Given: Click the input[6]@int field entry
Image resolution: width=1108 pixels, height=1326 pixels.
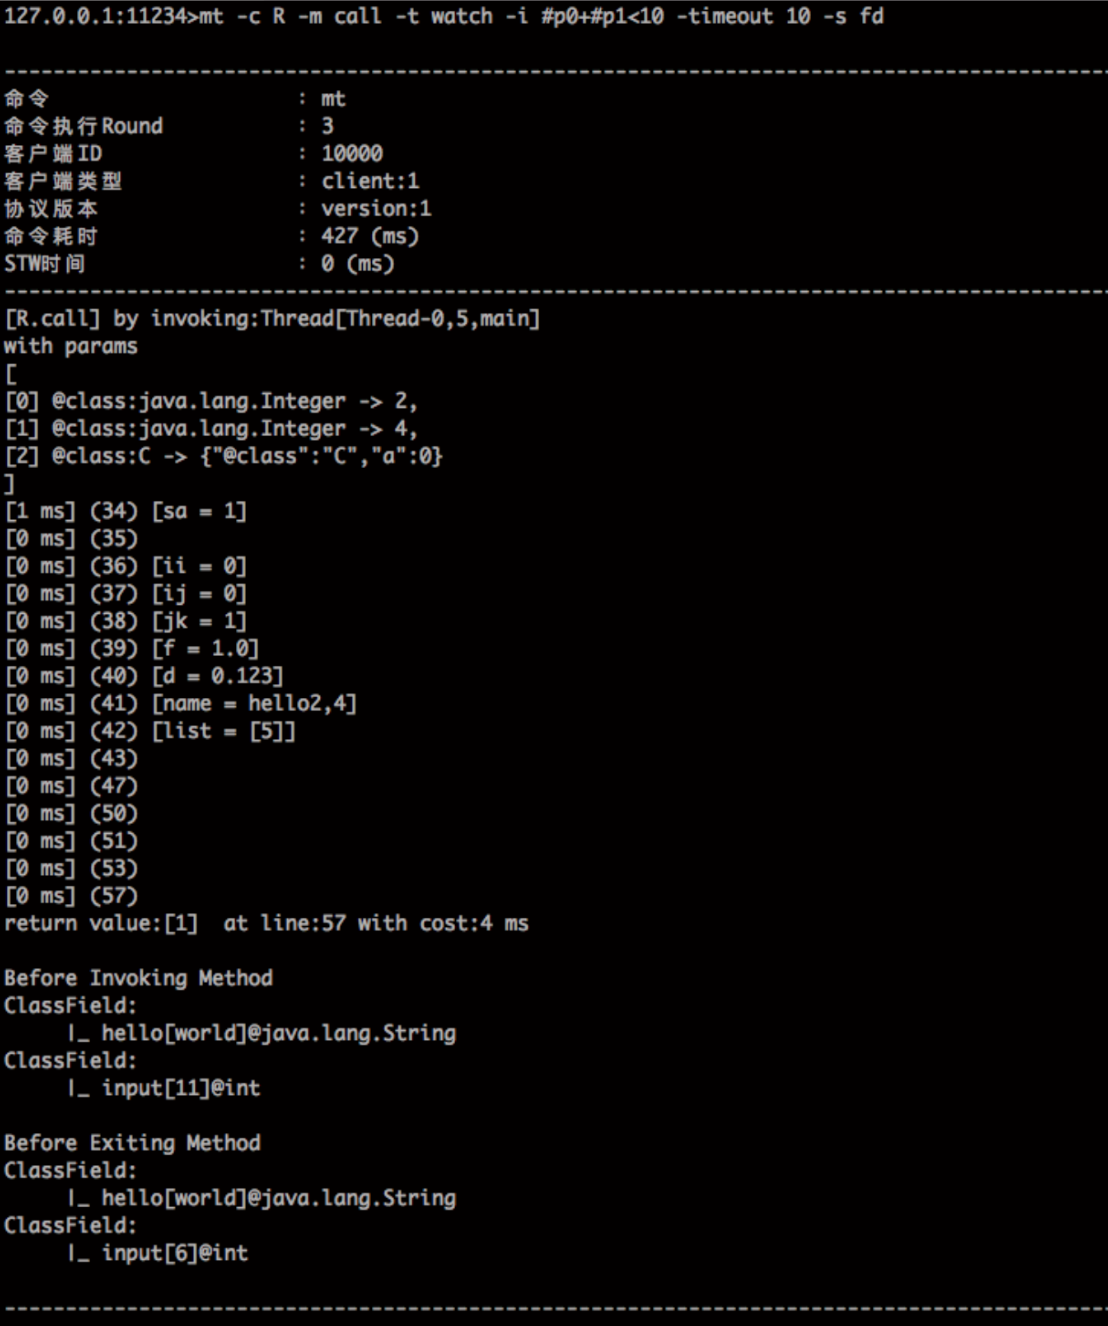Looking at the screenshot, I should pos(174,1253).
